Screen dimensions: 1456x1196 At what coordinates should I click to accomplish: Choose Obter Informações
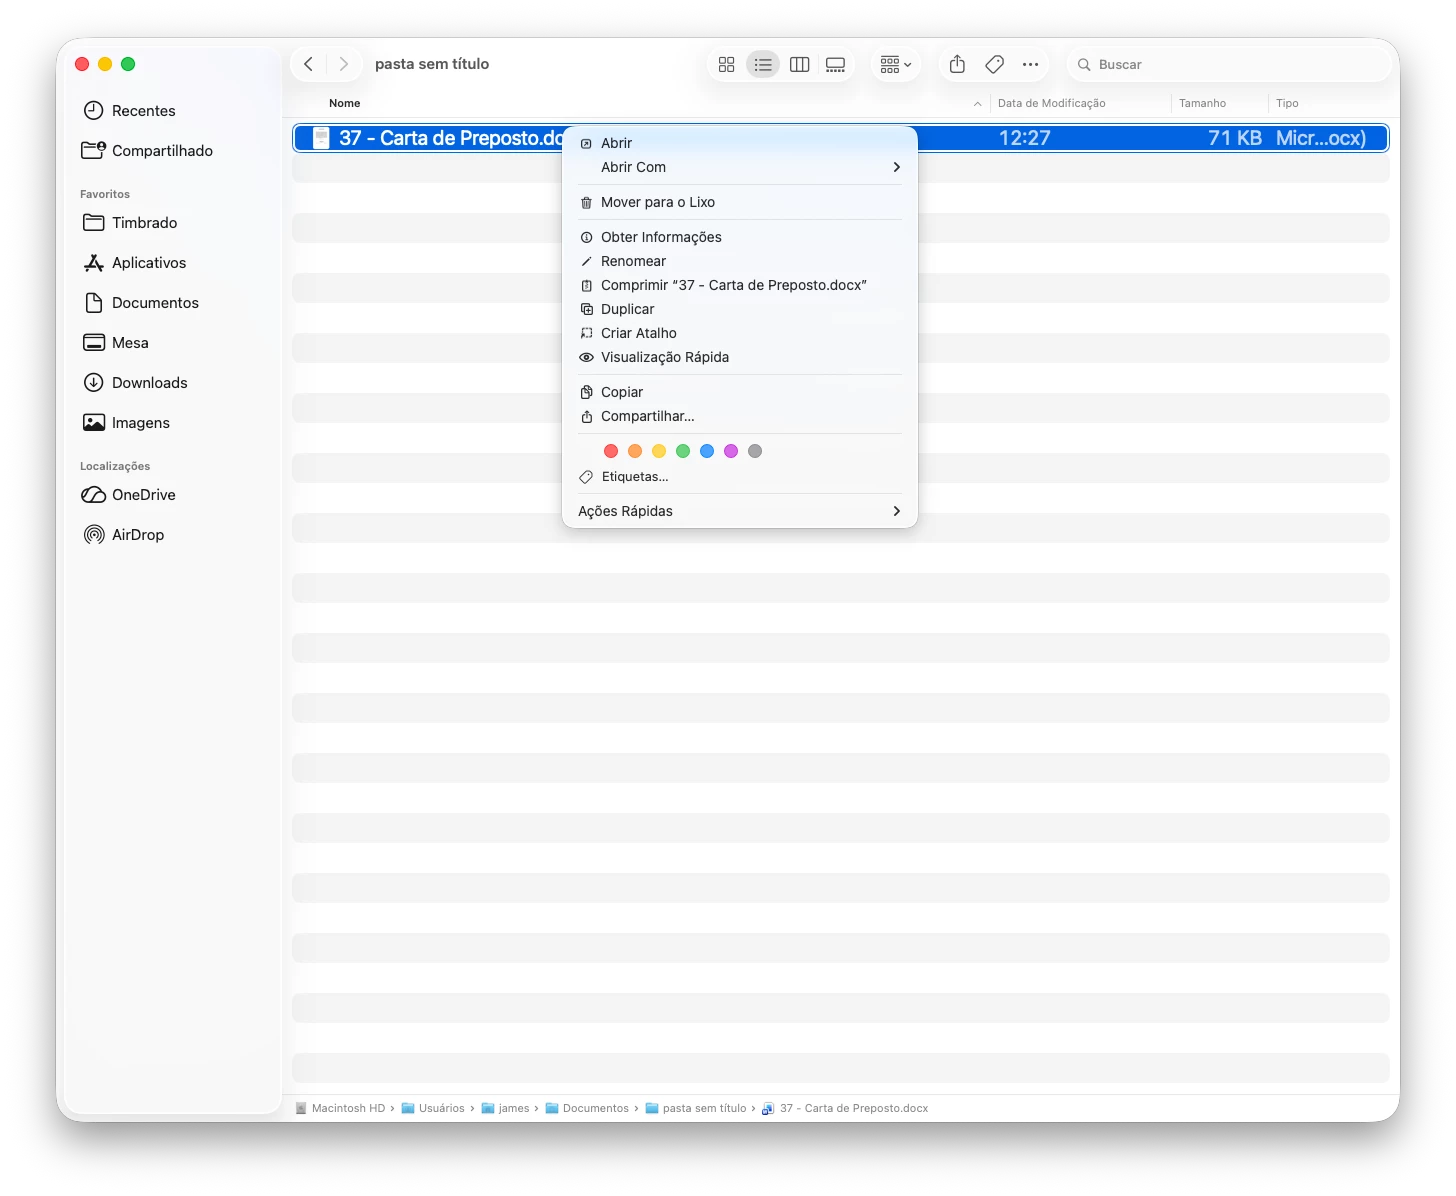(740, 237)
